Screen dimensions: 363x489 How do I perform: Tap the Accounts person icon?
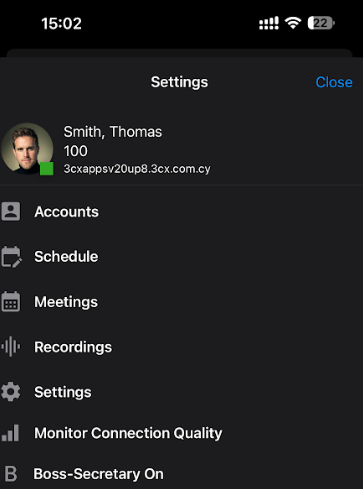11,211
